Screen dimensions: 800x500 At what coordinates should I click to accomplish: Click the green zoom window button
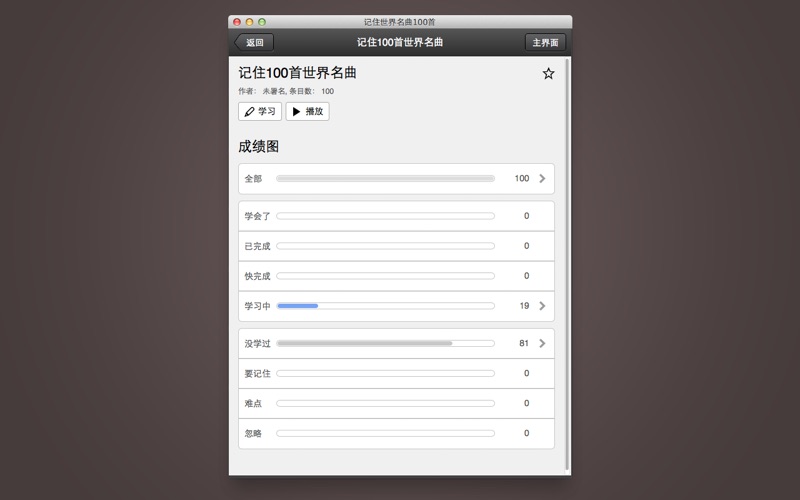click(x=262, y=22)
